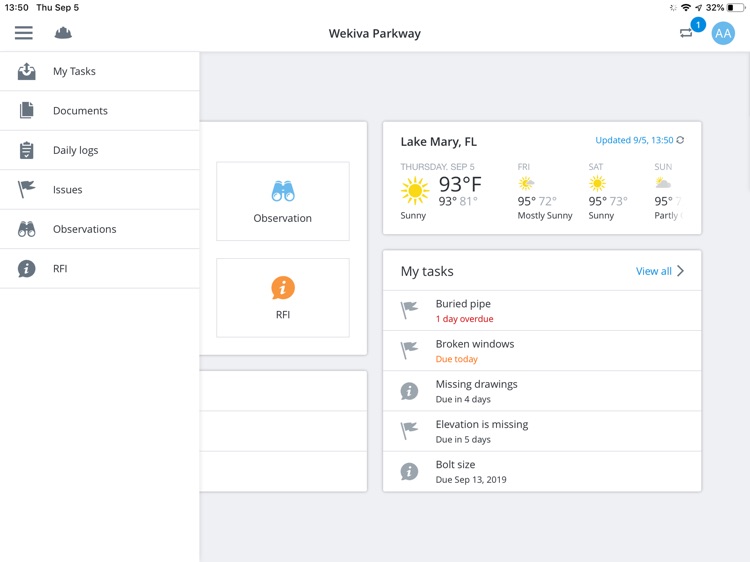750x562 pixels.
Task: Click today's sunny weather icon
Action: coord(415,190)
